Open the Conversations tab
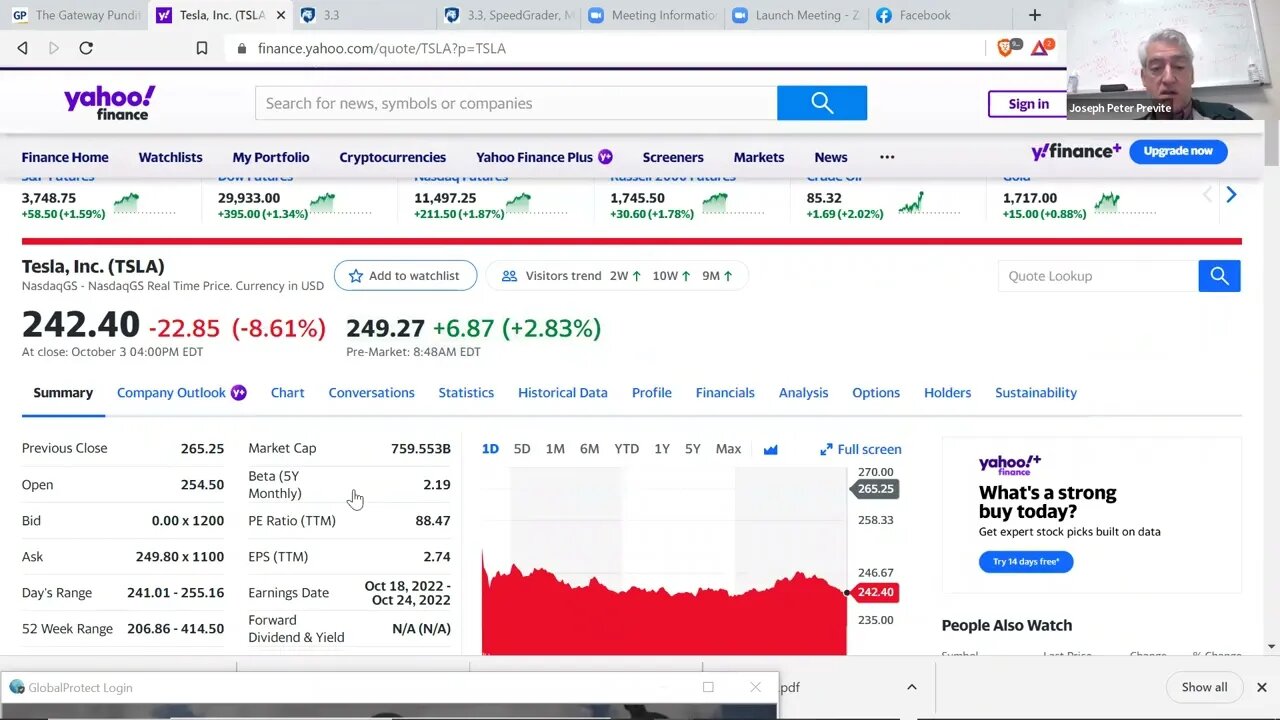Viewport: 1280px width, 720px height. pos(371,393)
